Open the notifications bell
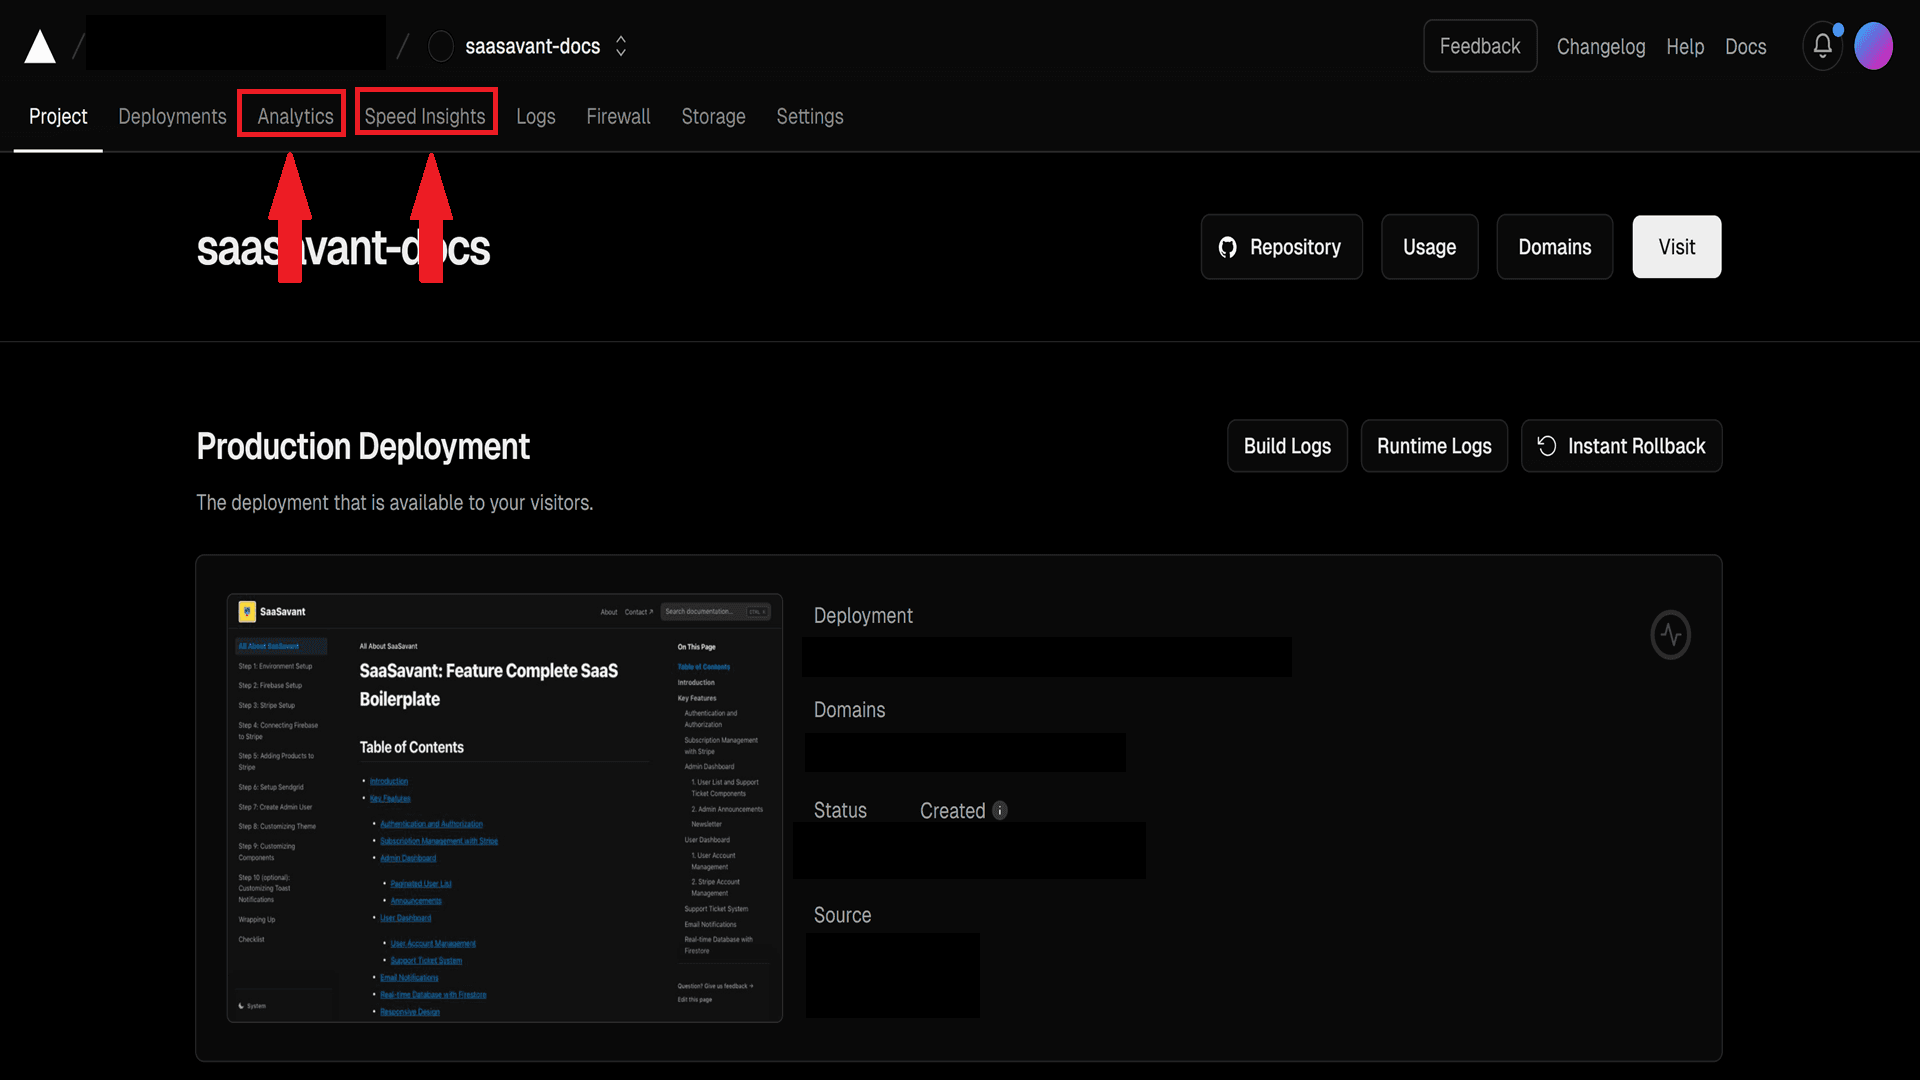Screen dimensions: 1920x1080 (1822, 46)
